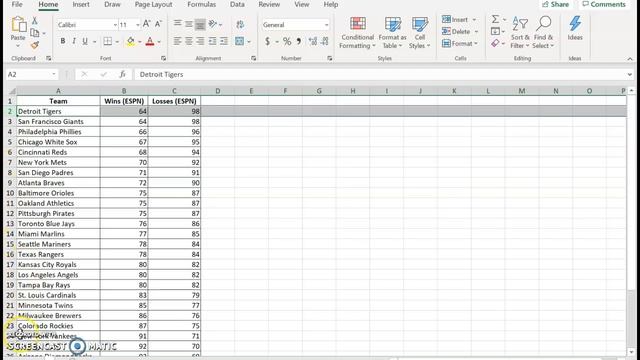
Task: Set top vertical alignment
Action: point(177,24)
